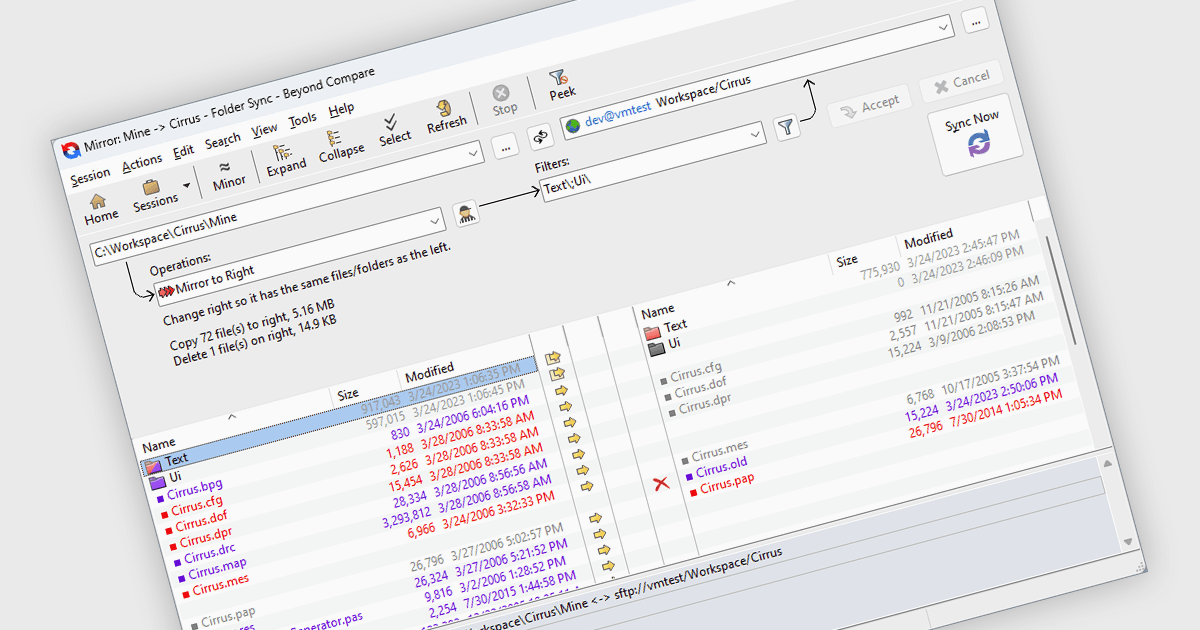Sort by left pane Size column header

[x=347, y=394]
